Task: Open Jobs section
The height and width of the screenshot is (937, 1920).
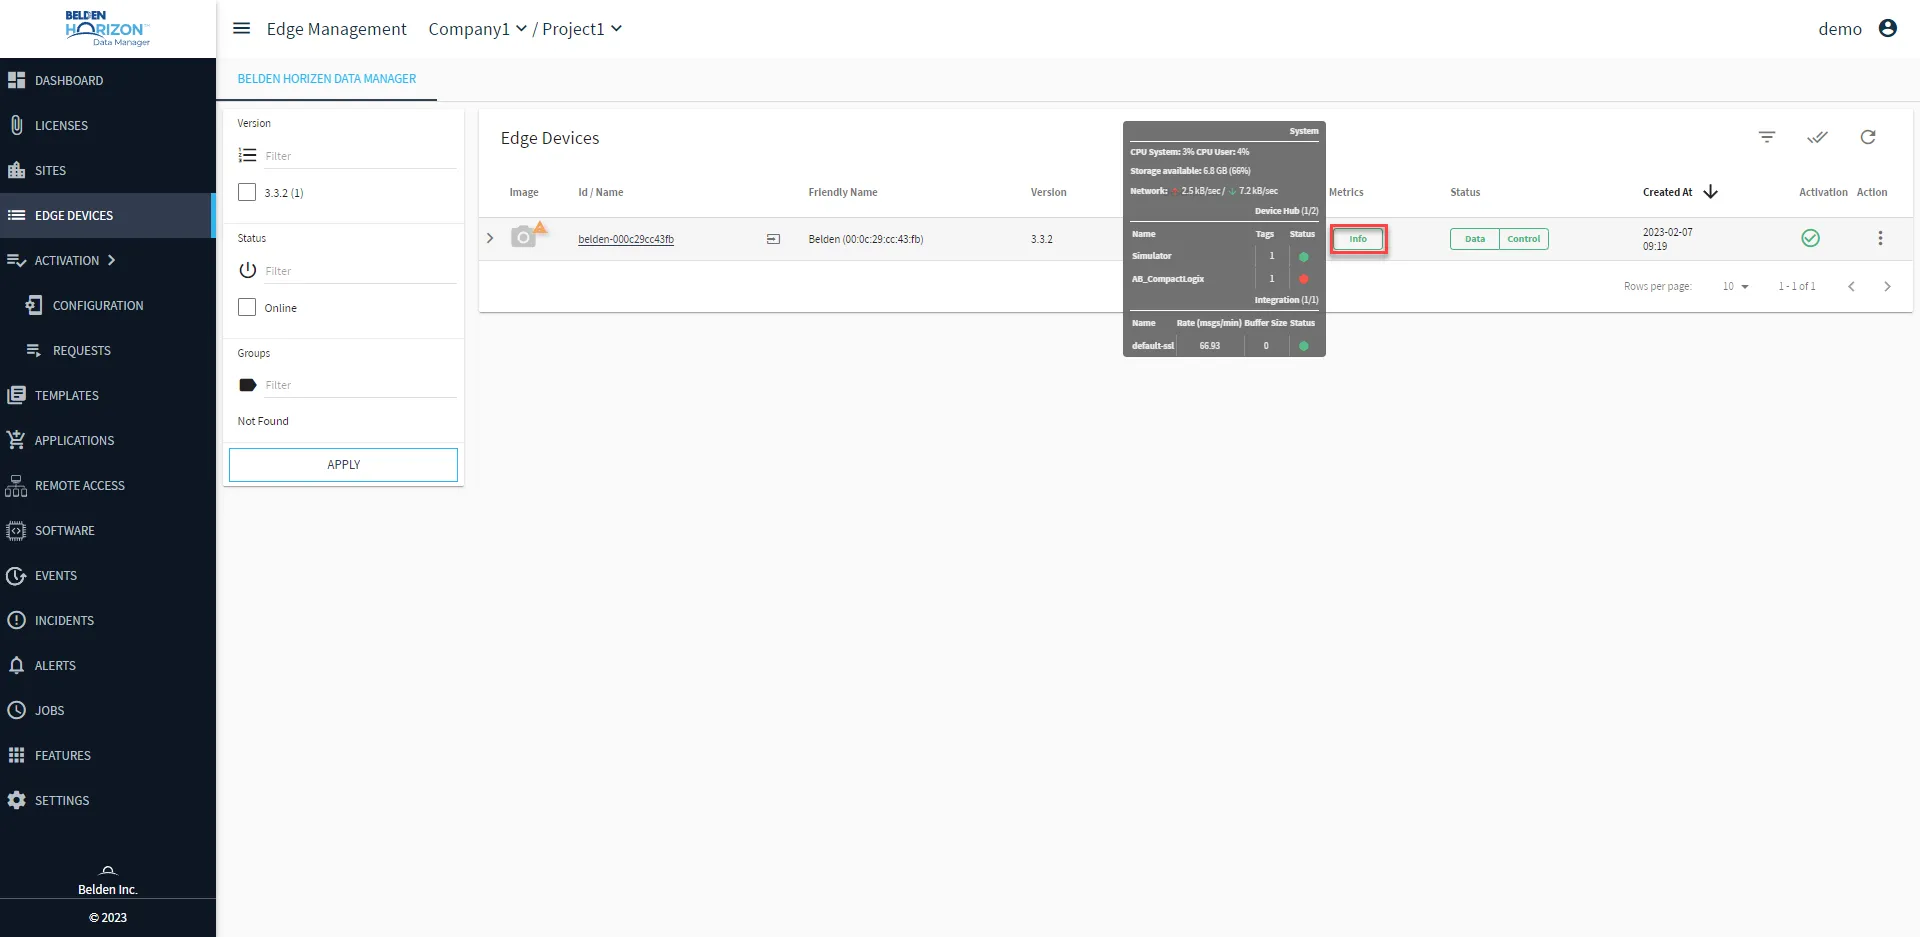Action: click(107, 710)
